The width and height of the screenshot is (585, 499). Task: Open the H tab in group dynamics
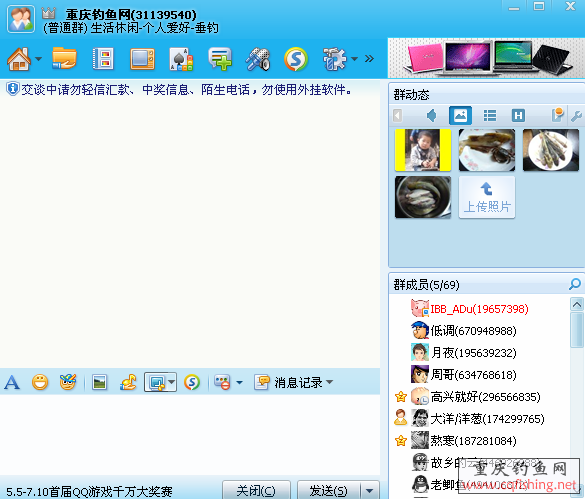click(518, 116)
